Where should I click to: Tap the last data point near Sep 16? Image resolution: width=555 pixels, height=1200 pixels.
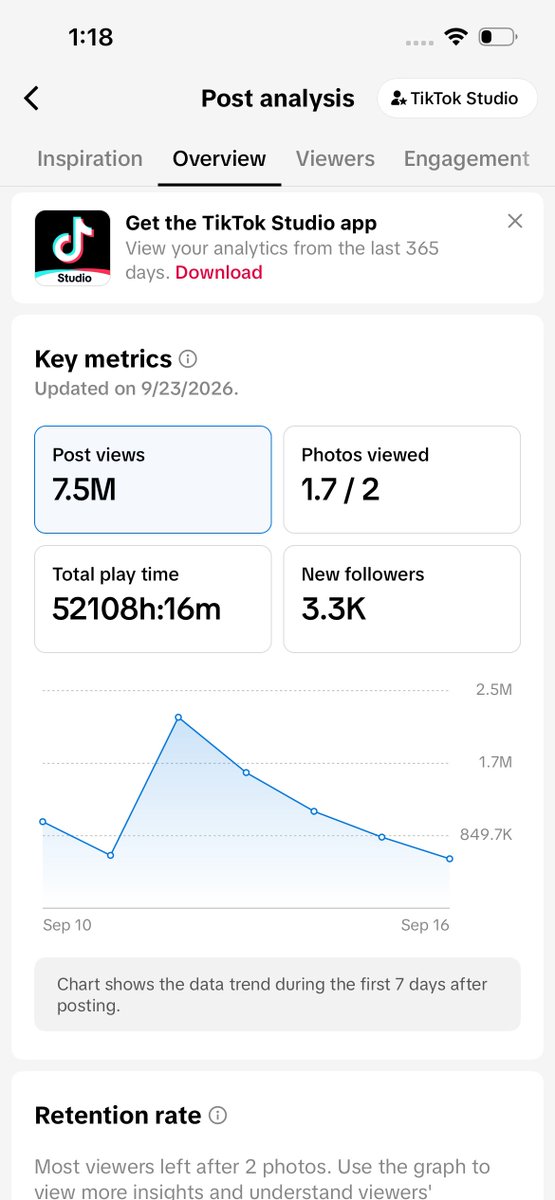coord(449,858)
